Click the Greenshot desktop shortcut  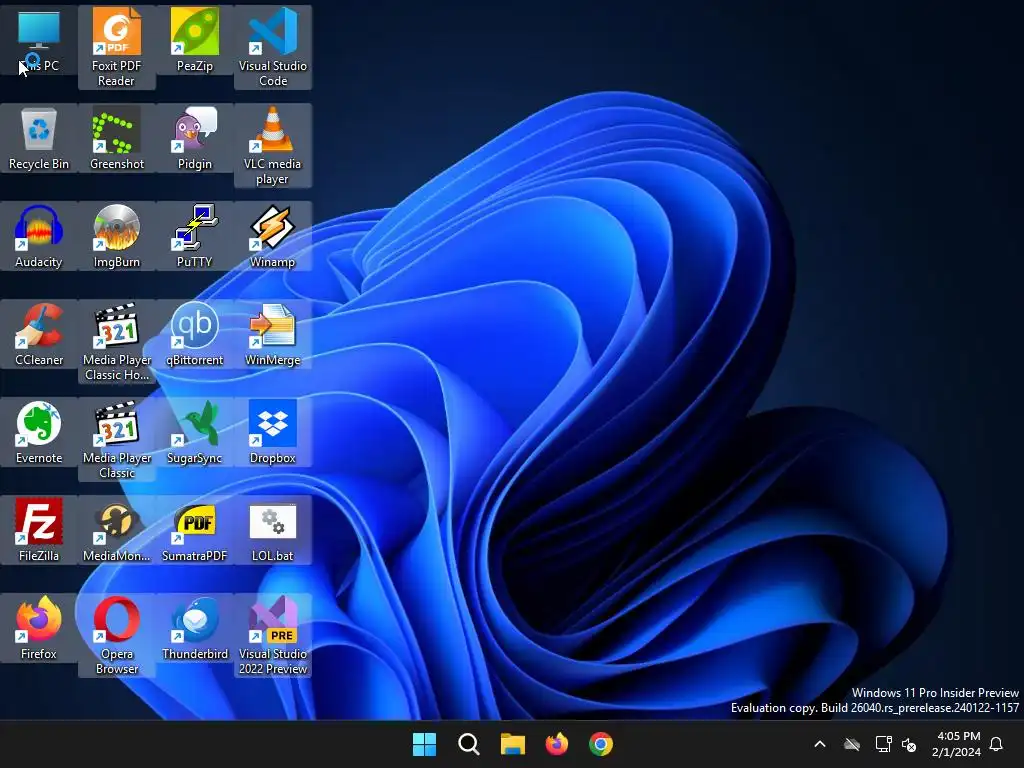pos(116,138)
